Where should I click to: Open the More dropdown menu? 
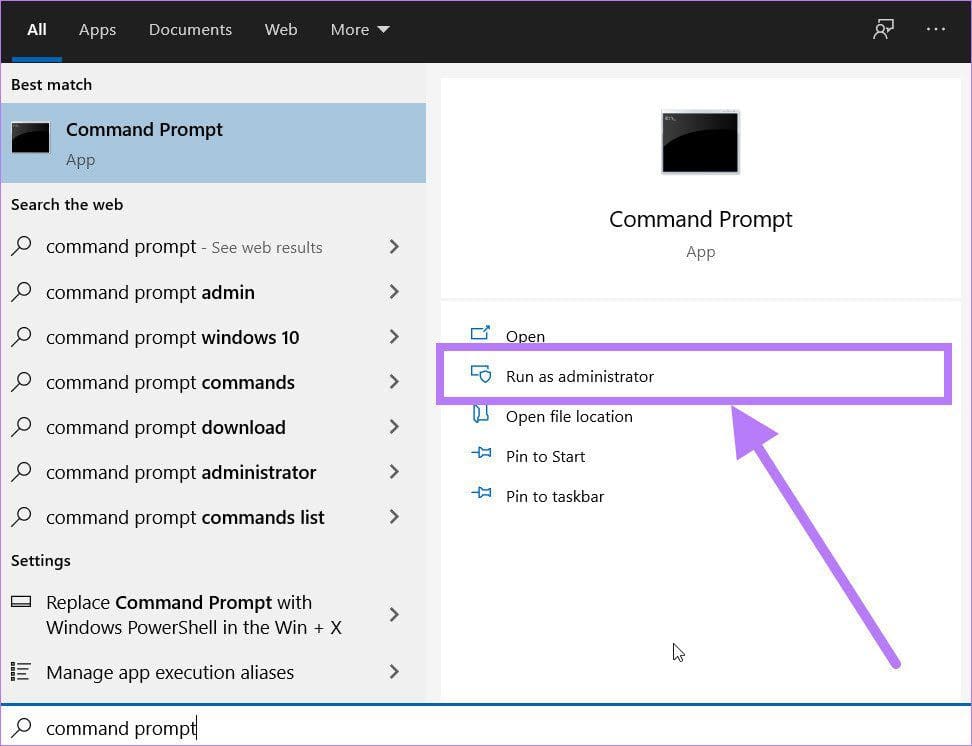(x=360, y=30)
